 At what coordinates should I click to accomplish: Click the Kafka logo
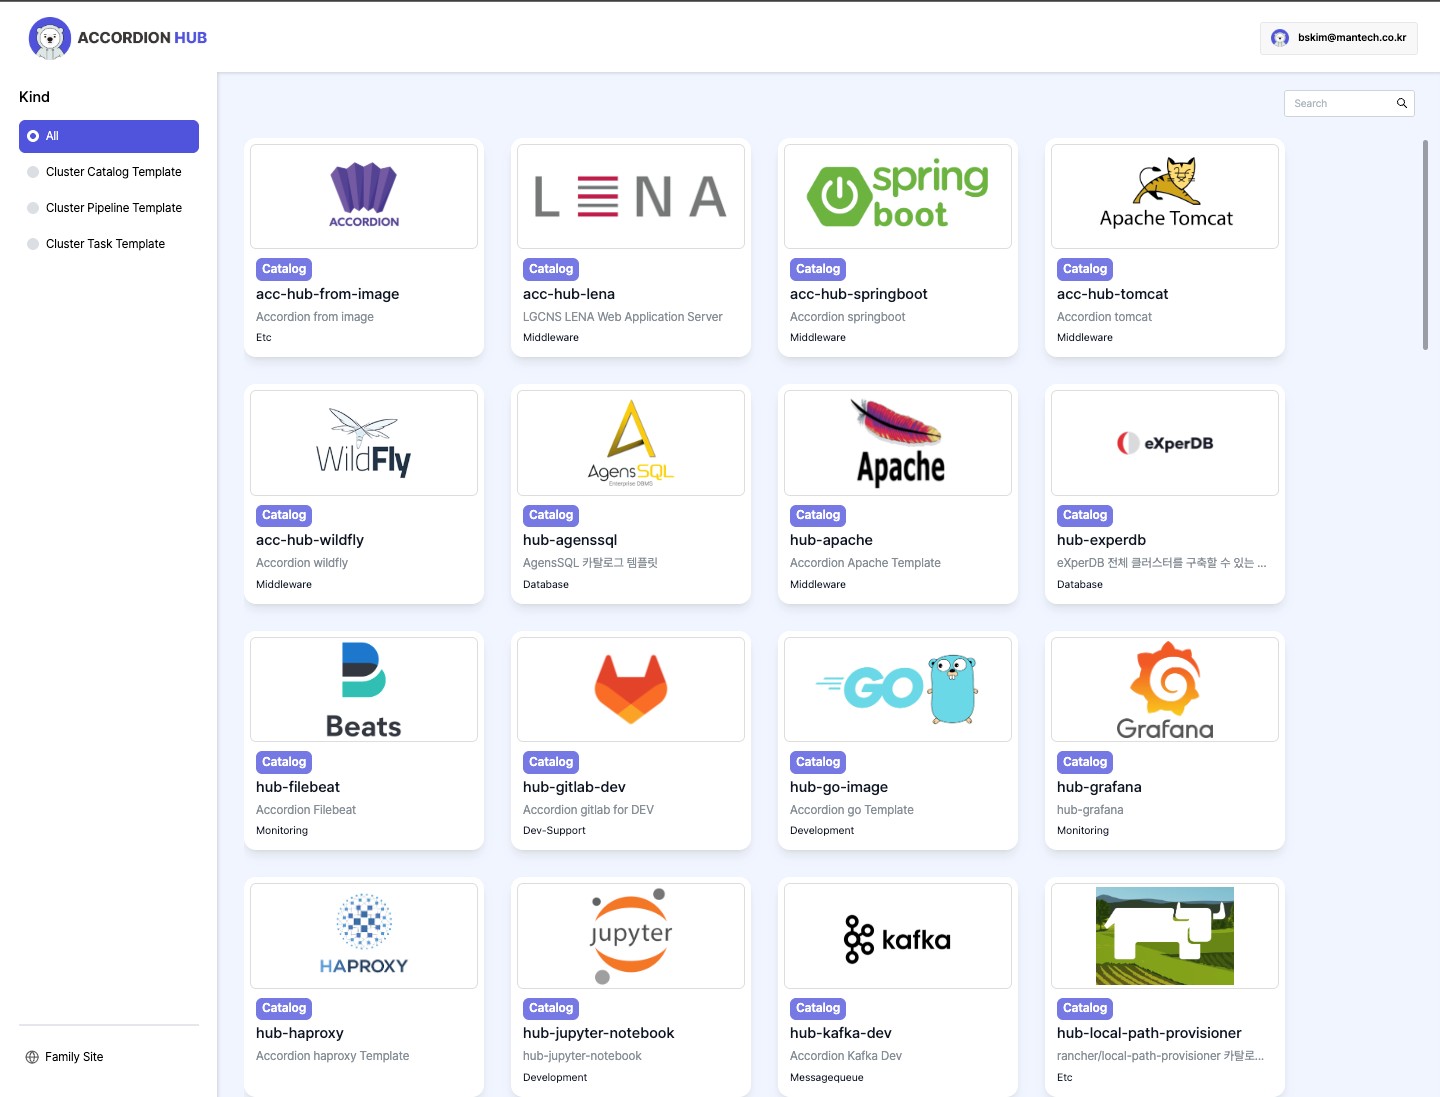(x=898, y=939)
